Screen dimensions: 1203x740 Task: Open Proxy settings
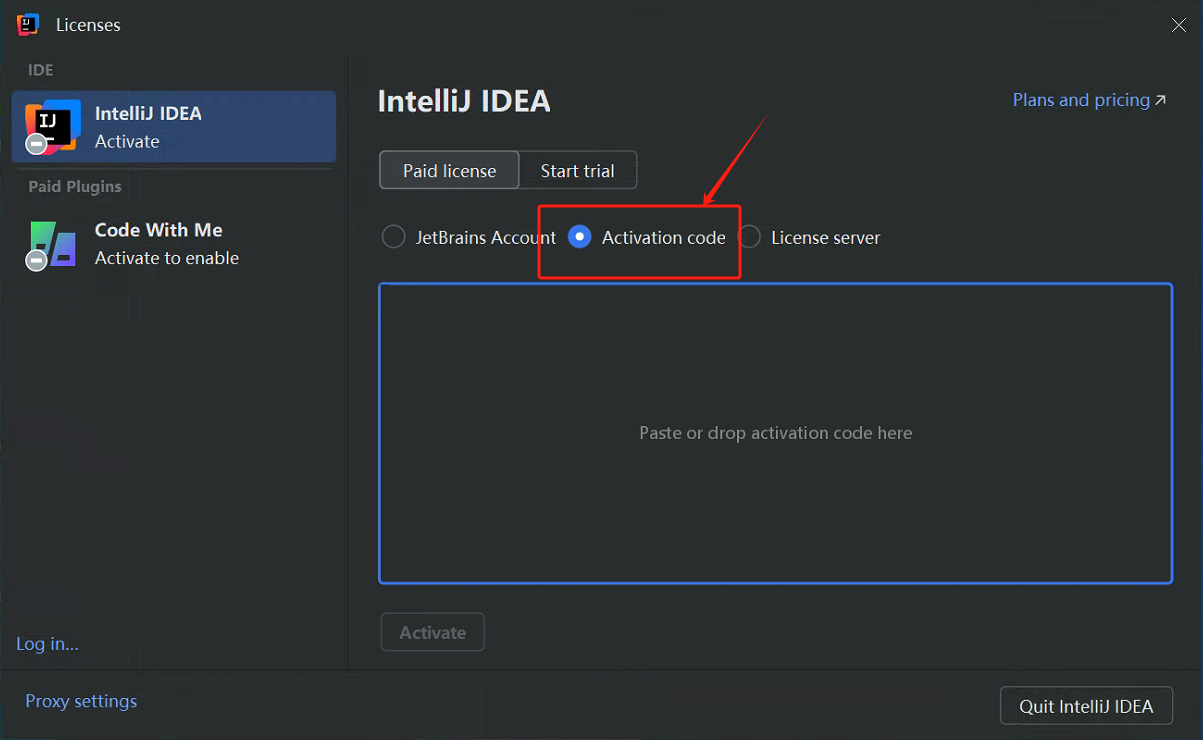pyautogui.click(x=81, y=701)
